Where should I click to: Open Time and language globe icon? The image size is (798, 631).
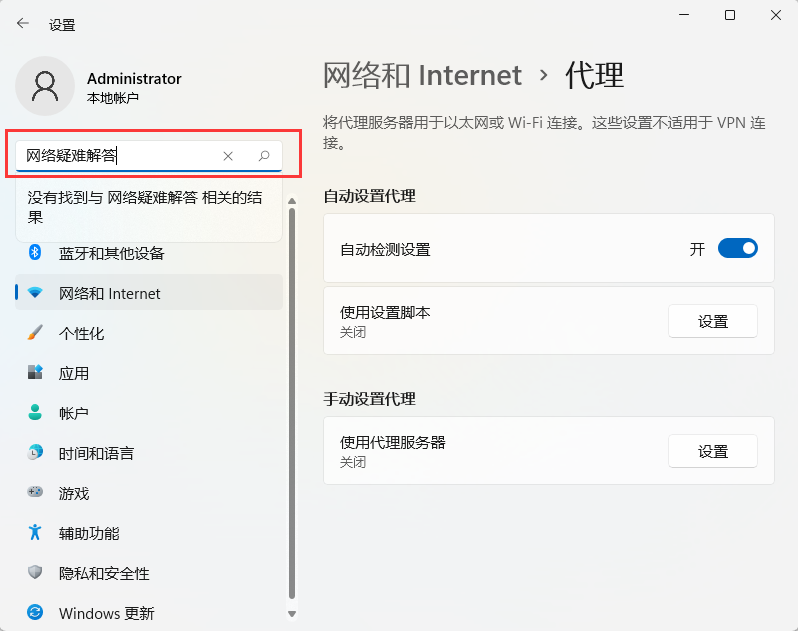coord(35,453)
